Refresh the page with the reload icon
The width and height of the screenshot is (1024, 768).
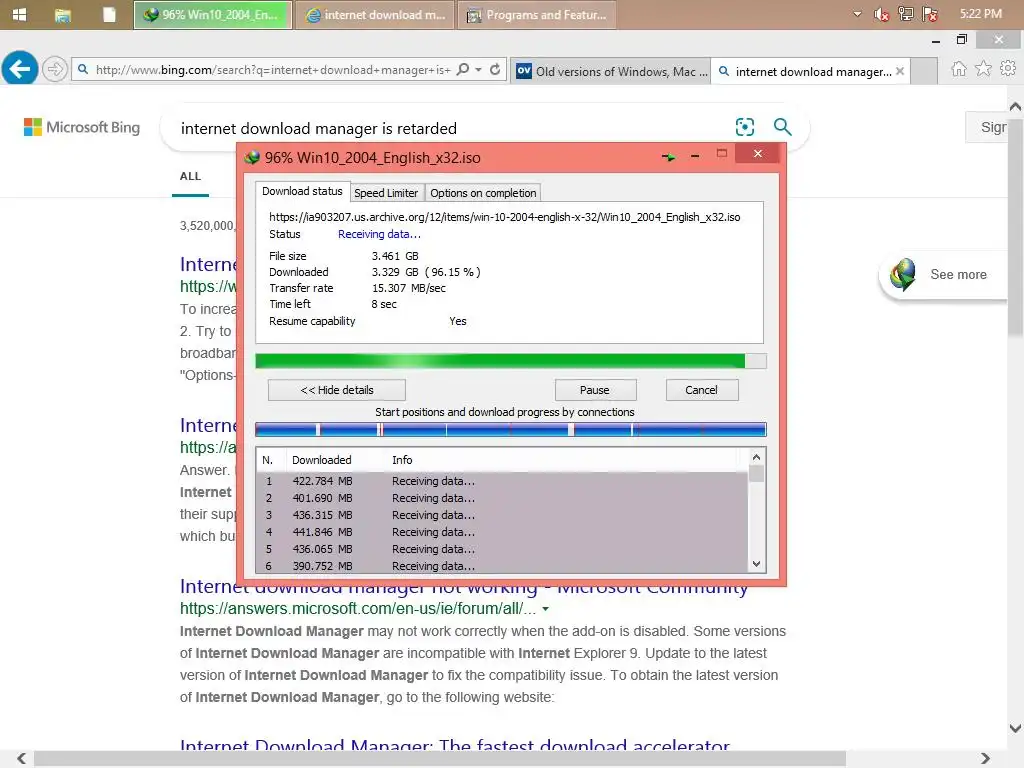(495, 69)
